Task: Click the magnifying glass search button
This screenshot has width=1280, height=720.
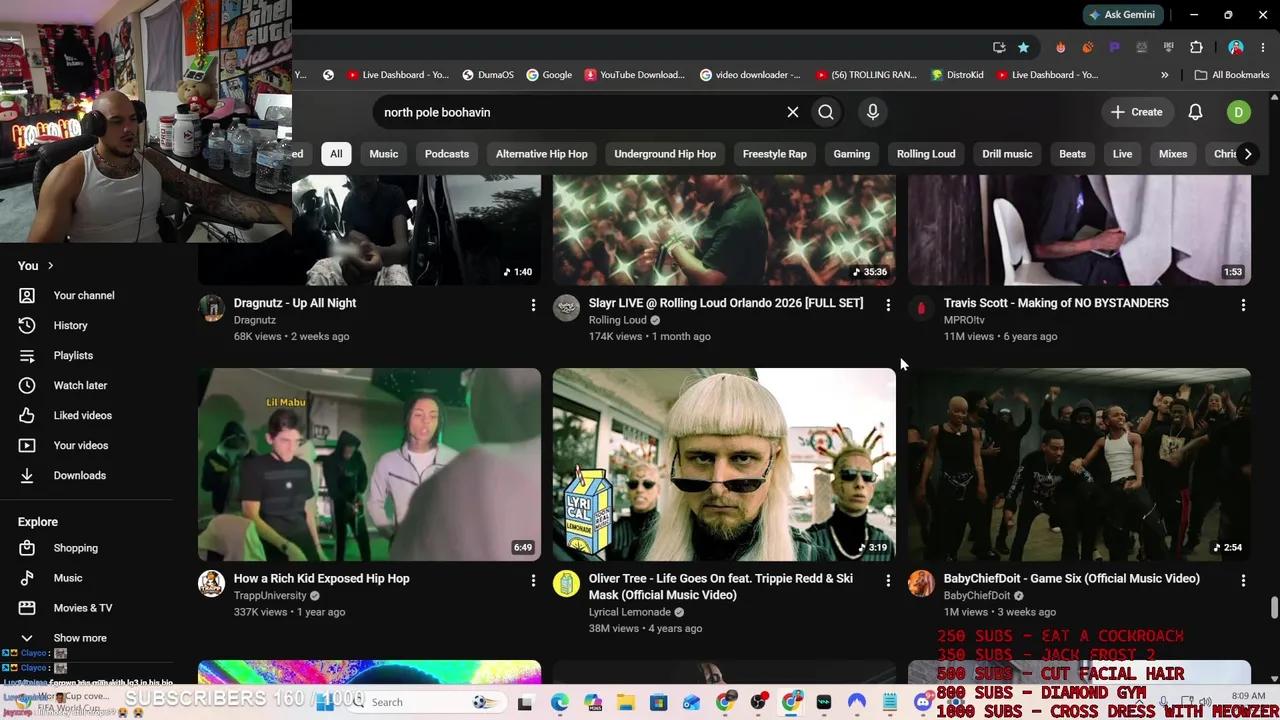Action: [x=826, y=112]
